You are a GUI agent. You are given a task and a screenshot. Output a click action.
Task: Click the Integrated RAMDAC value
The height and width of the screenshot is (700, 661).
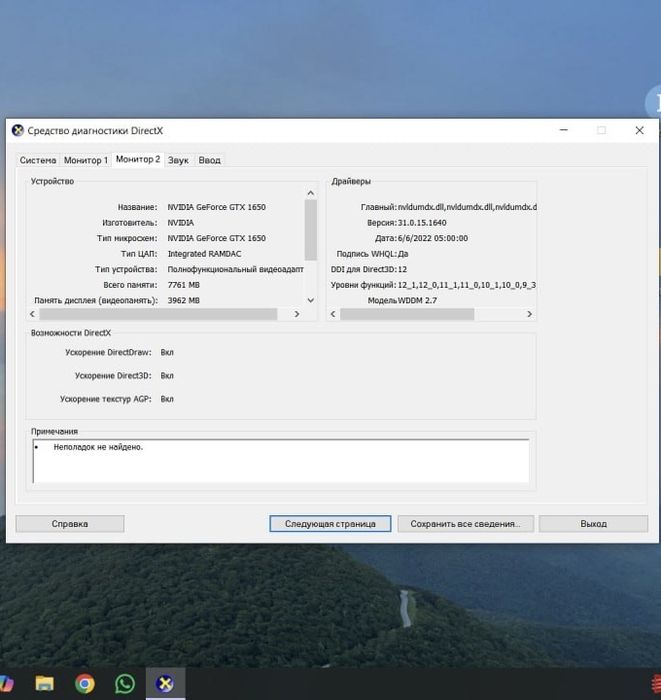click(x=204, y=254)
